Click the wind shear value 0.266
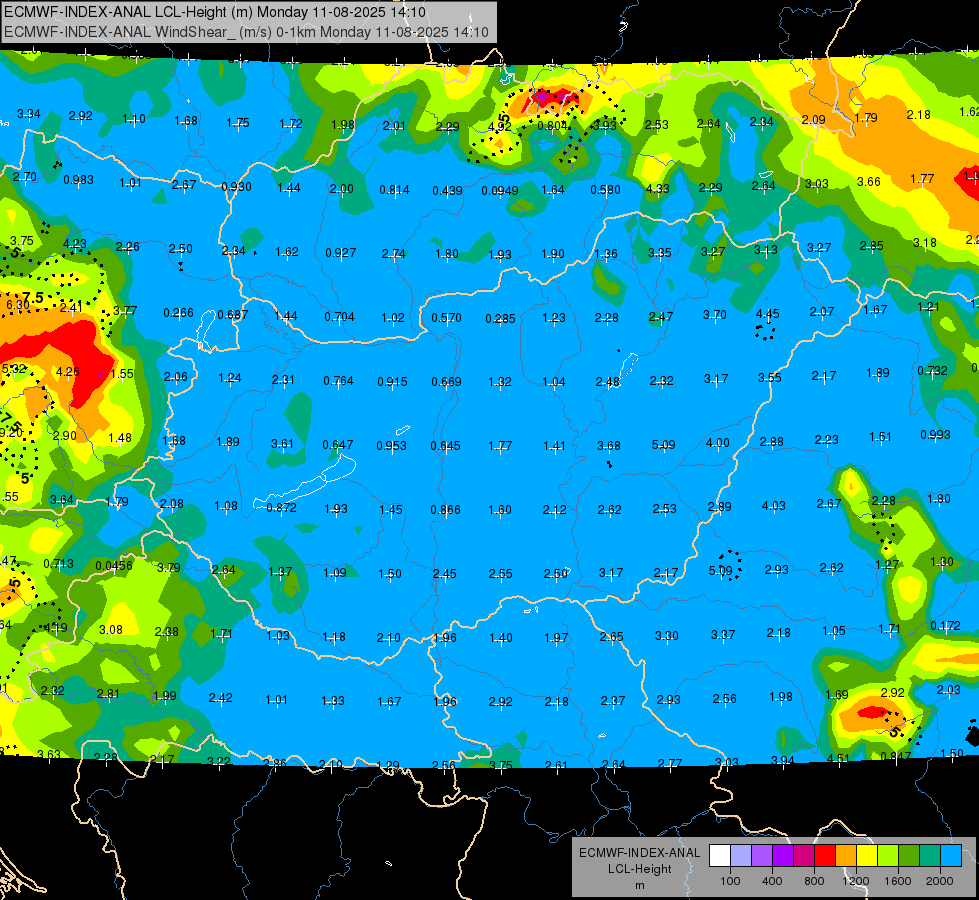The width and height of the screenshot is (979, 900). click(179, 312)
